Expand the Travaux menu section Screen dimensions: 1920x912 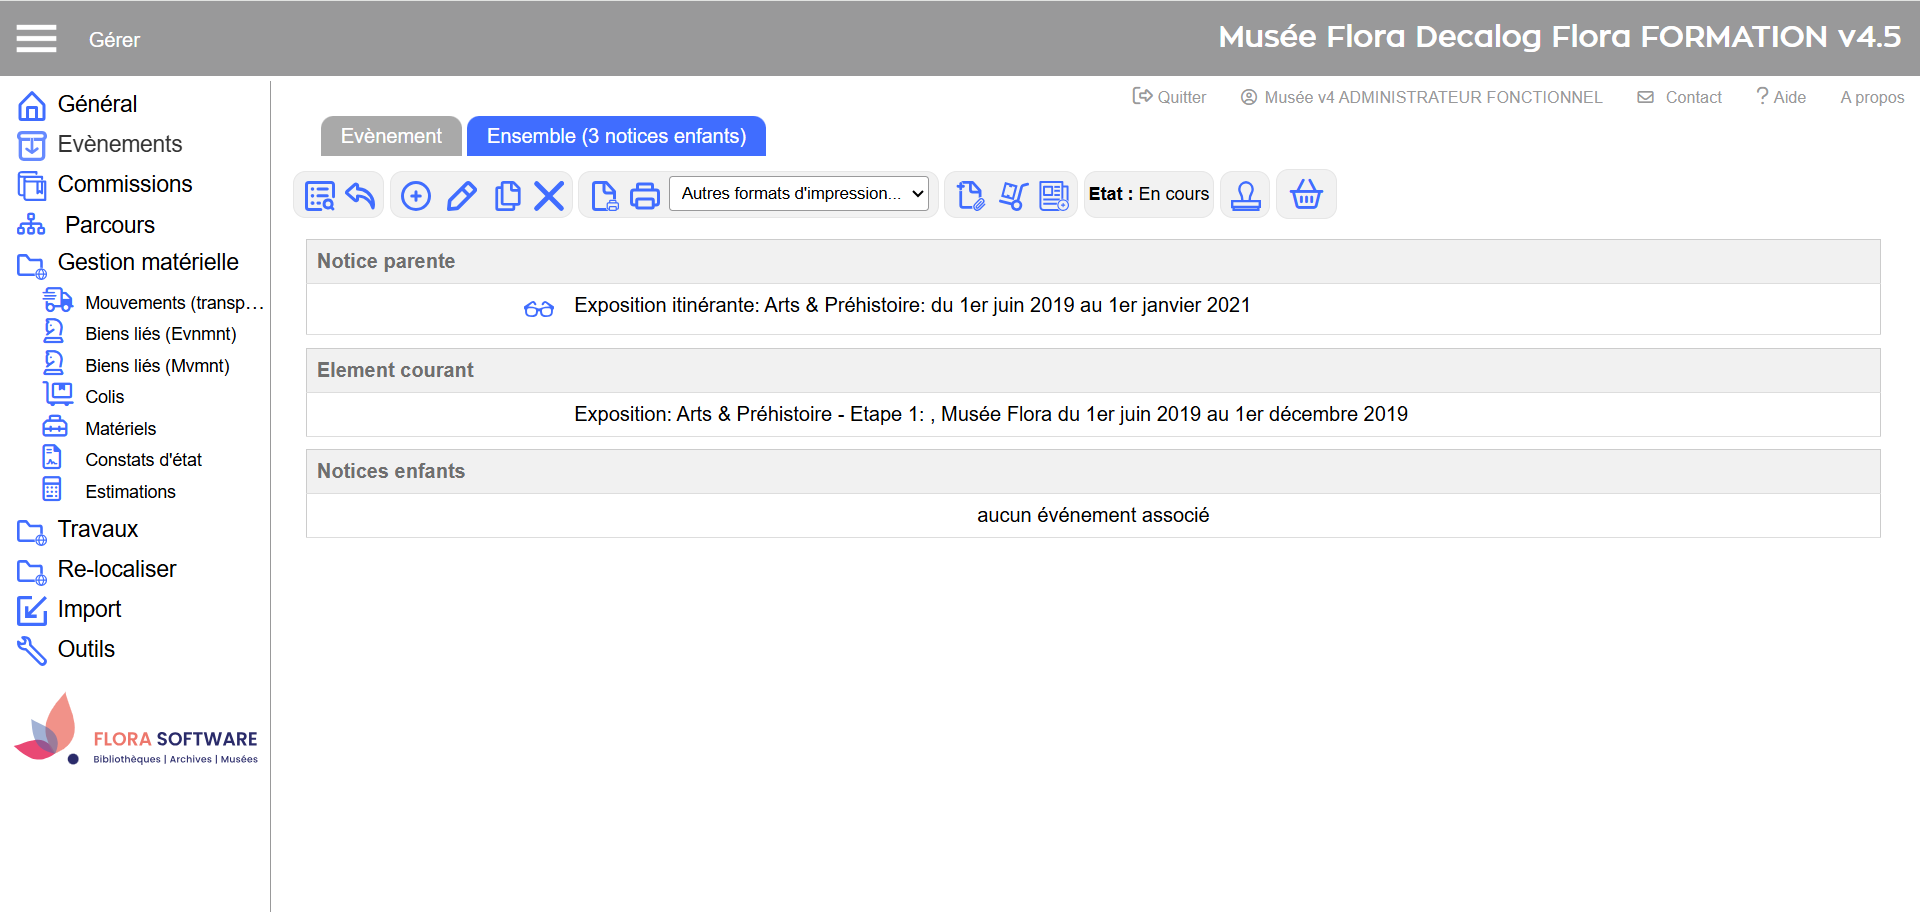[97, 529]
